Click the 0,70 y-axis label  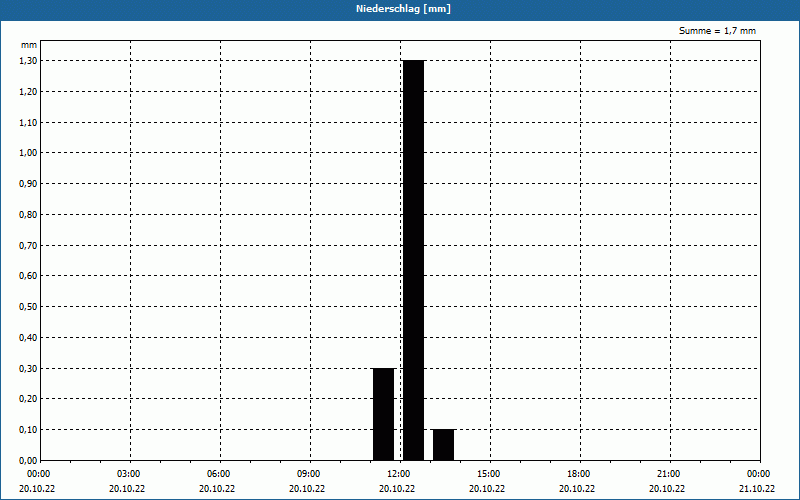tap(28, 245)
